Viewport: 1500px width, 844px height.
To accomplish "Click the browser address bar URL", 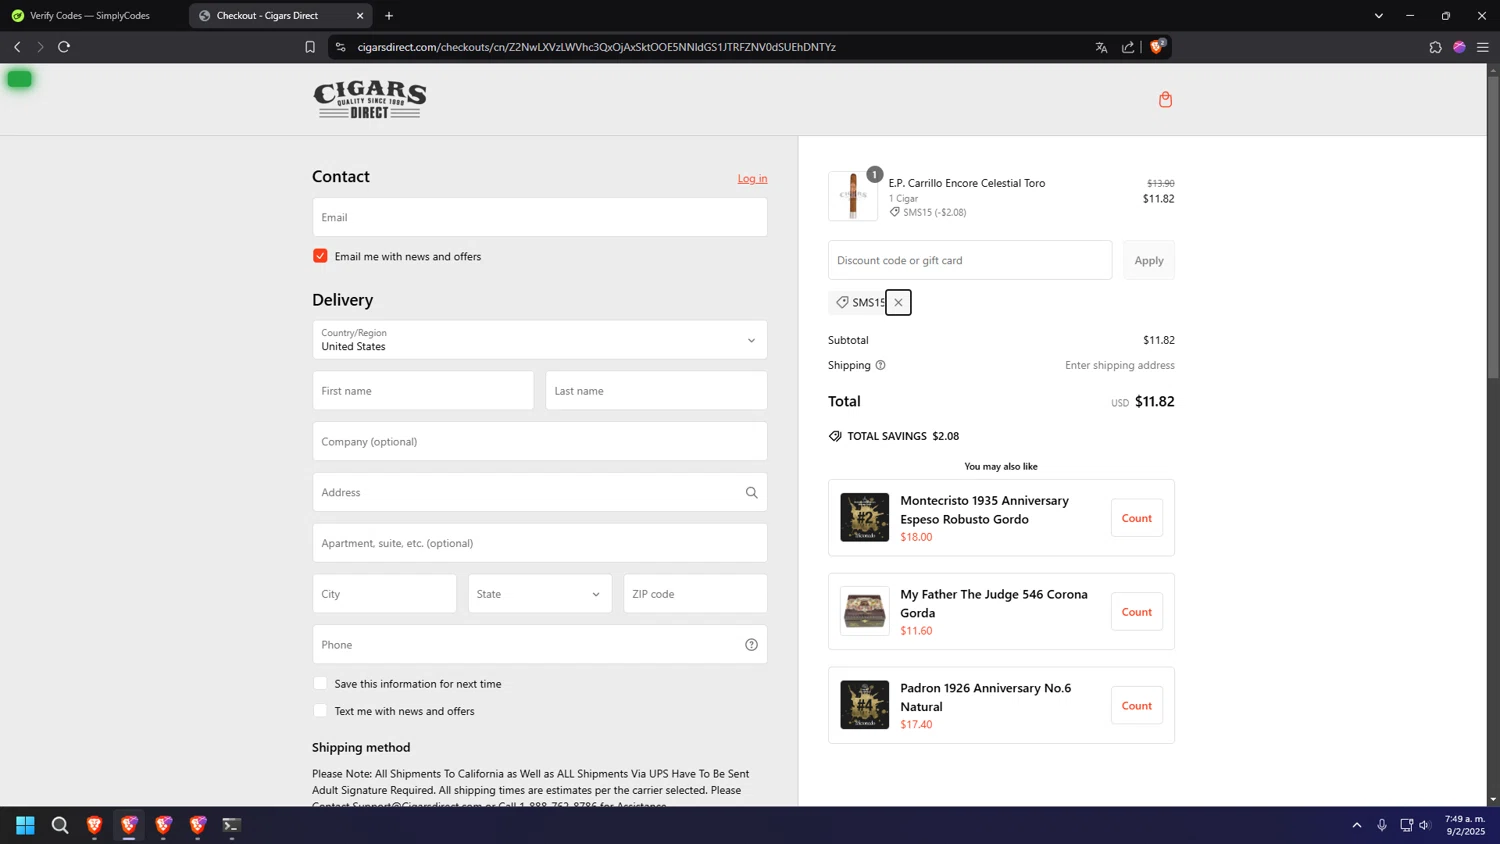I will (x=596, y=47).
